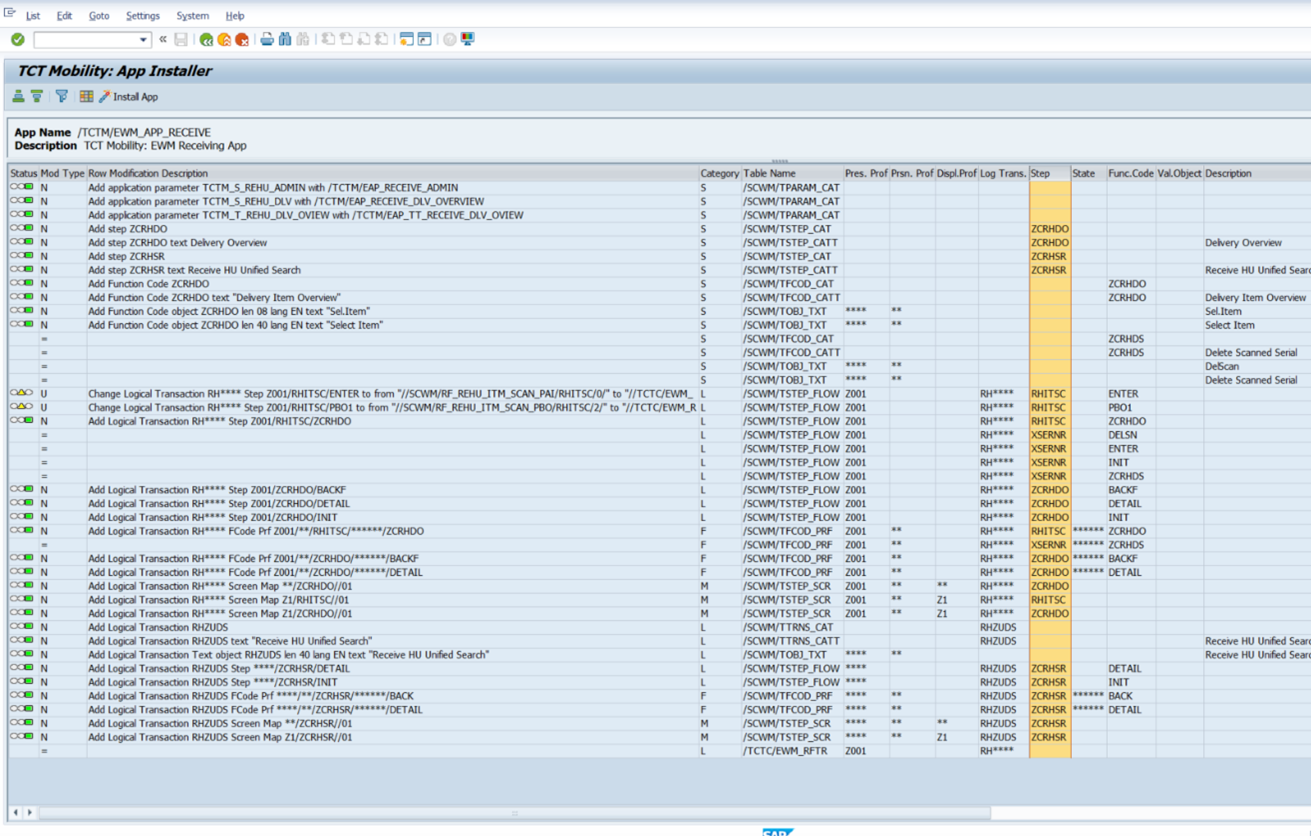
Task: Click the Find binoculars icon
Action: (x=285, y=40)
